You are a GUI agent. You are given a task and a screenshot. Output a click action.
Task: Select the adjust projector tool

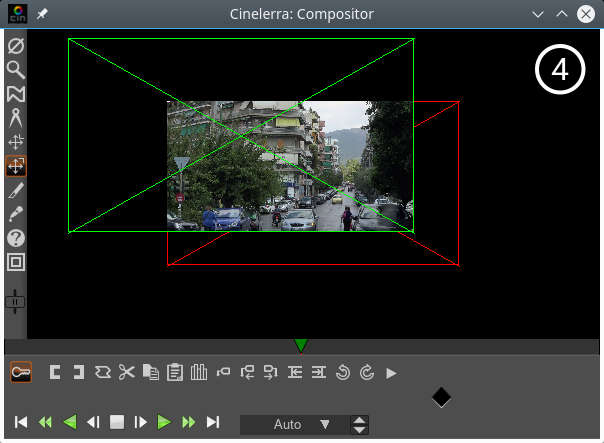16,166
